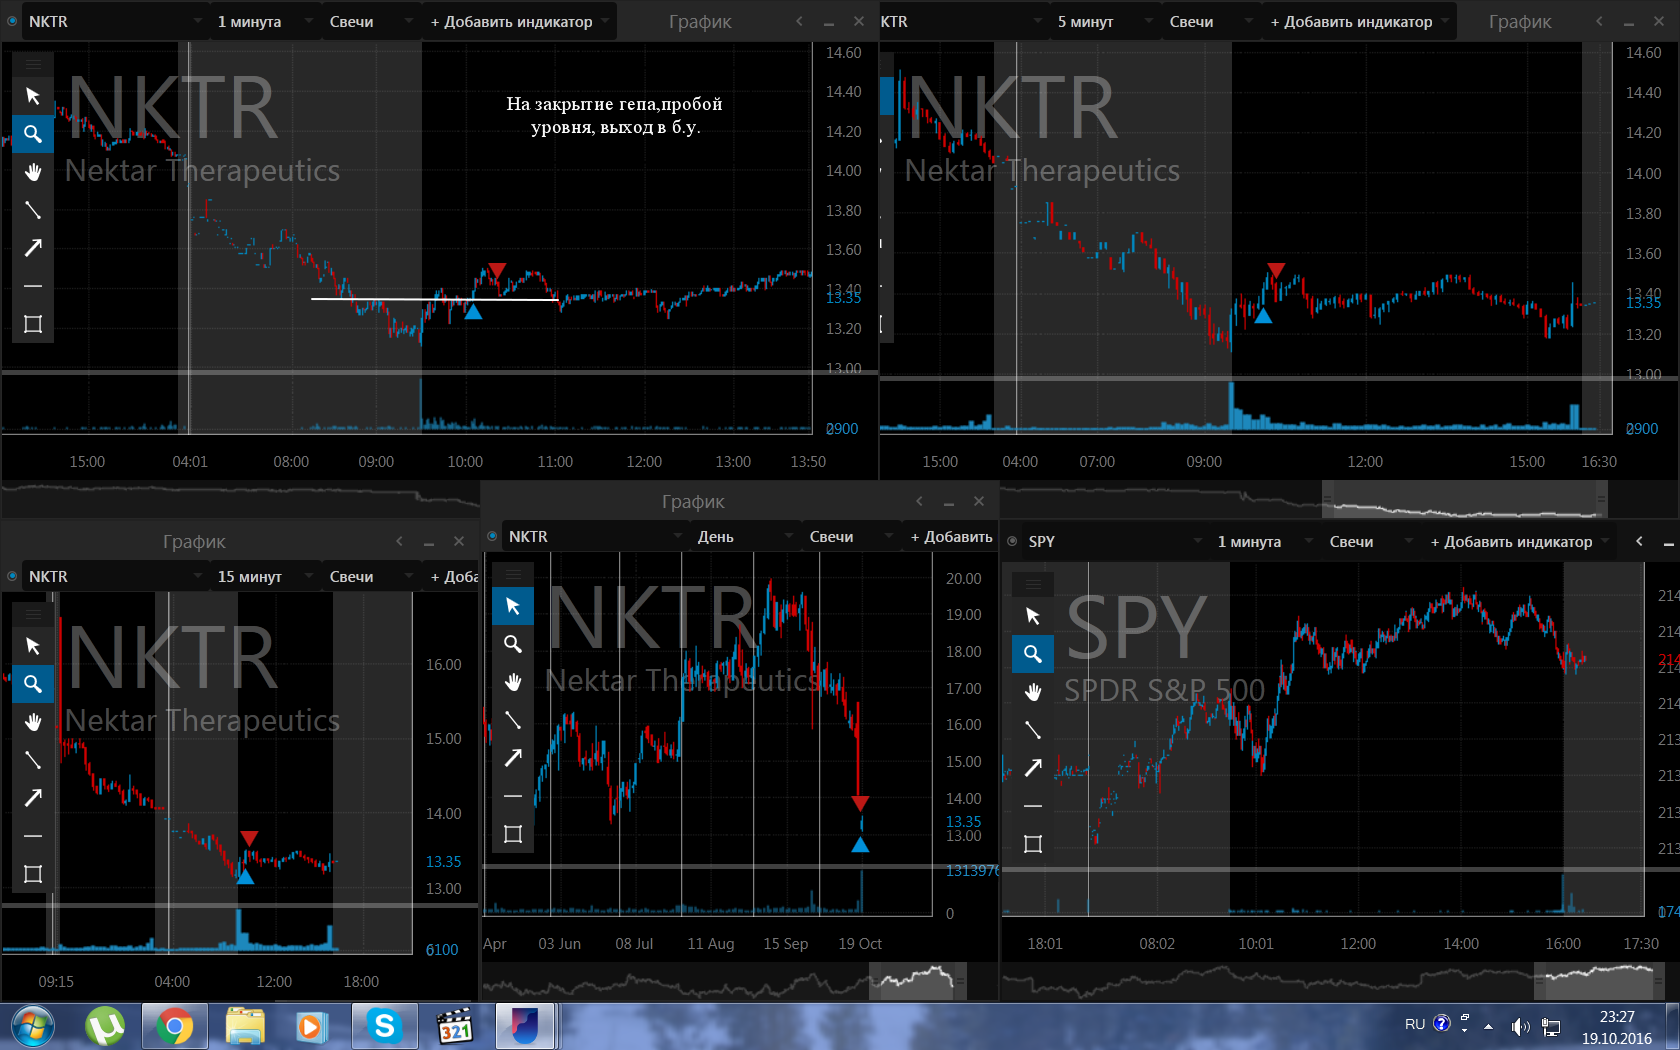The width and height of the screenshot is (1680, 1050).
Task: Activate zoom tool in SPY chart
Action: [x=1033, y=654]
